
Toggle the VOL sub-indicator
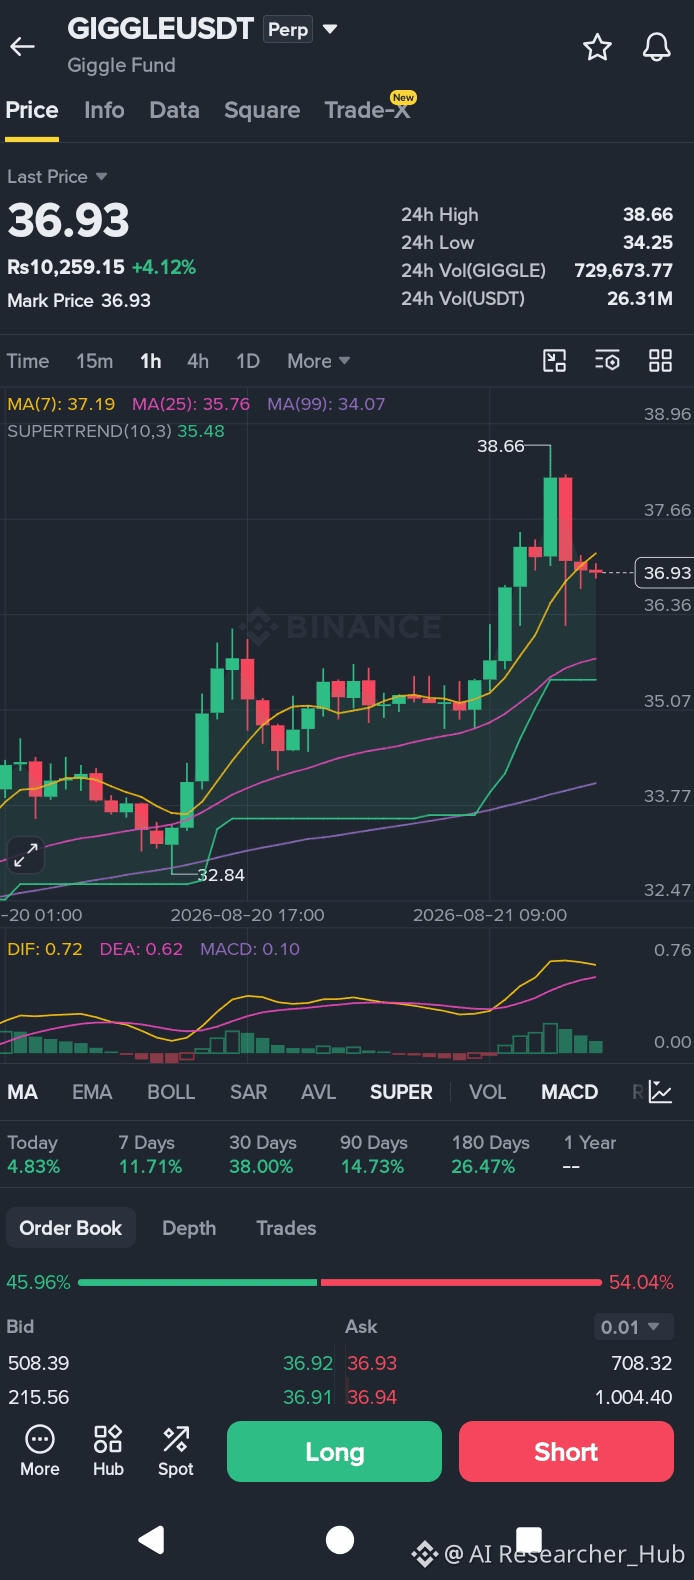488,1092
